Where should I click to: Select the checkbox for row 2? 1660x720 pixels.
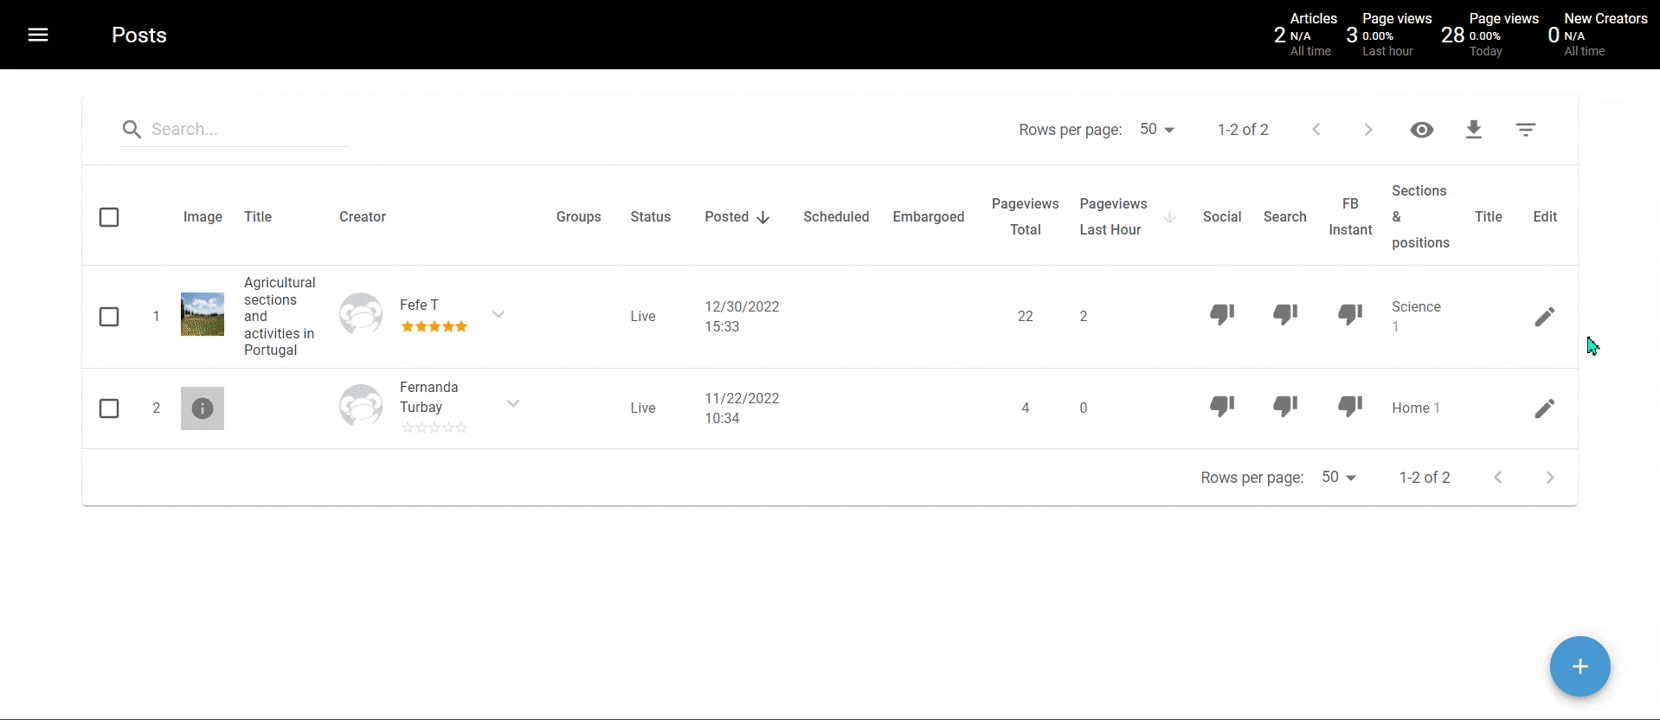[109, 408]
